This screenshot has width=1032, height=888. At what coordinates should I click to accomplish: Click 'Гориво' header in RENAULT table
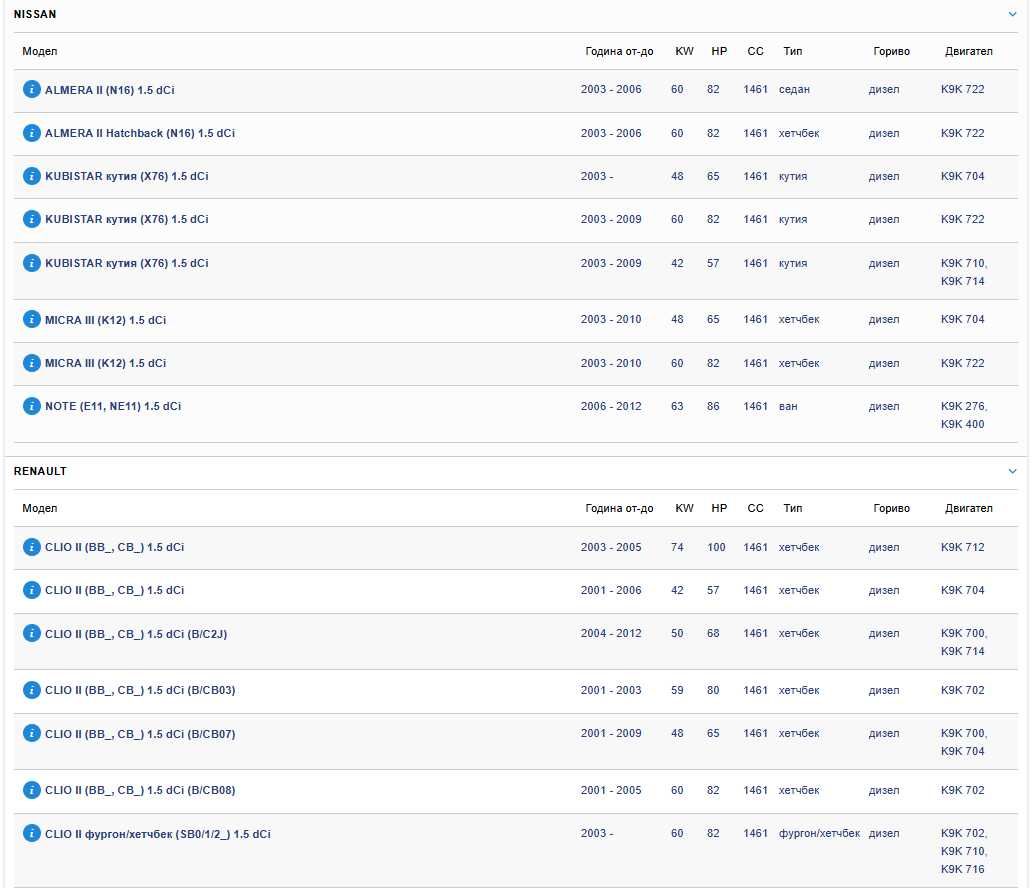(892, 508)
